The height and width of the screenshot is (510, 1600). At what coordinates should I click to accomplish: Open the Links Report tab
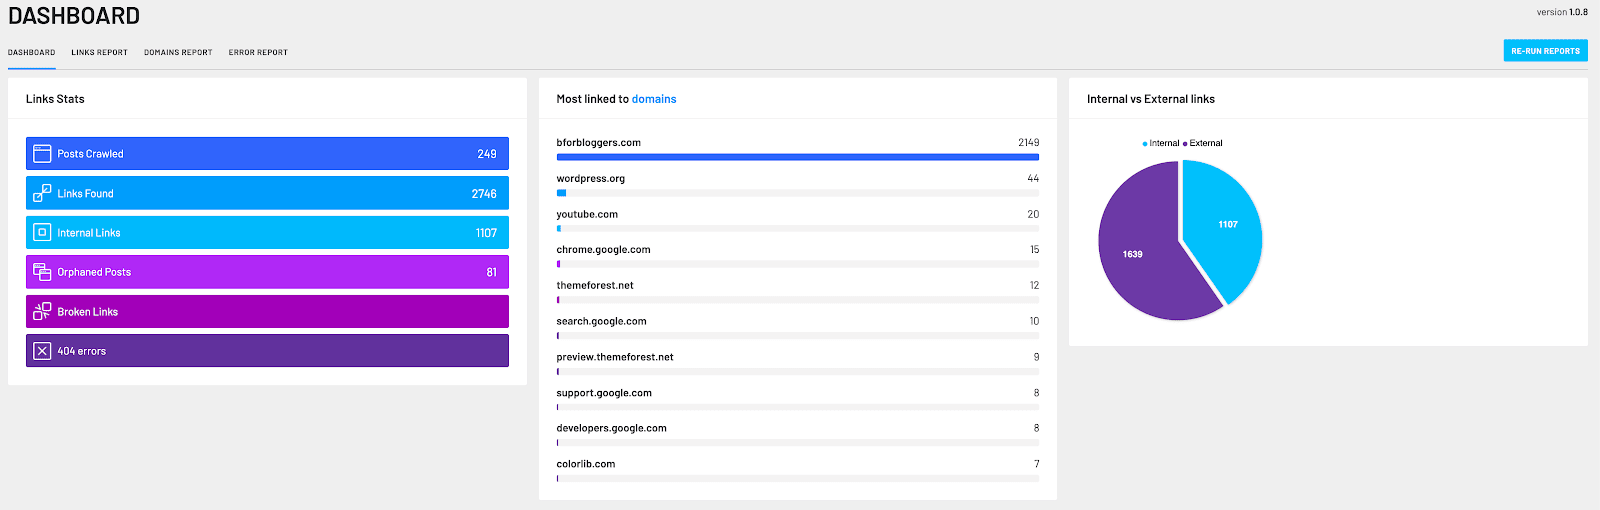click(99, 53)
